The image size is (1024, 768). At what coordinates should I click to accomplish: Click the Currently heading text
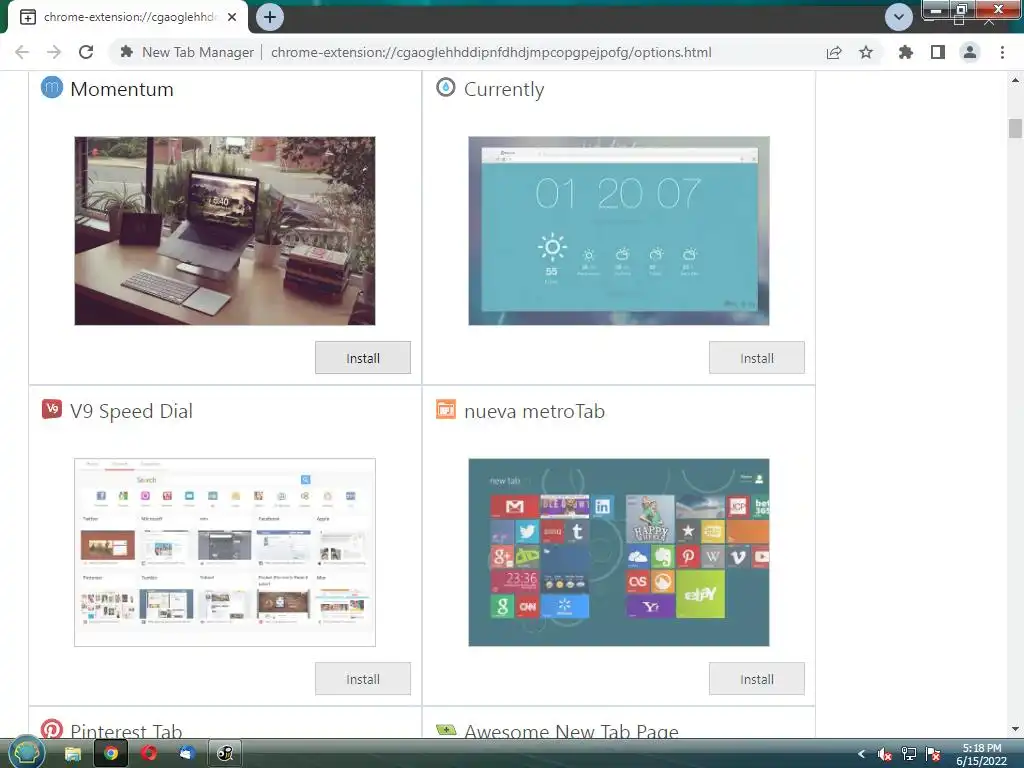click(x=504, y=89)
